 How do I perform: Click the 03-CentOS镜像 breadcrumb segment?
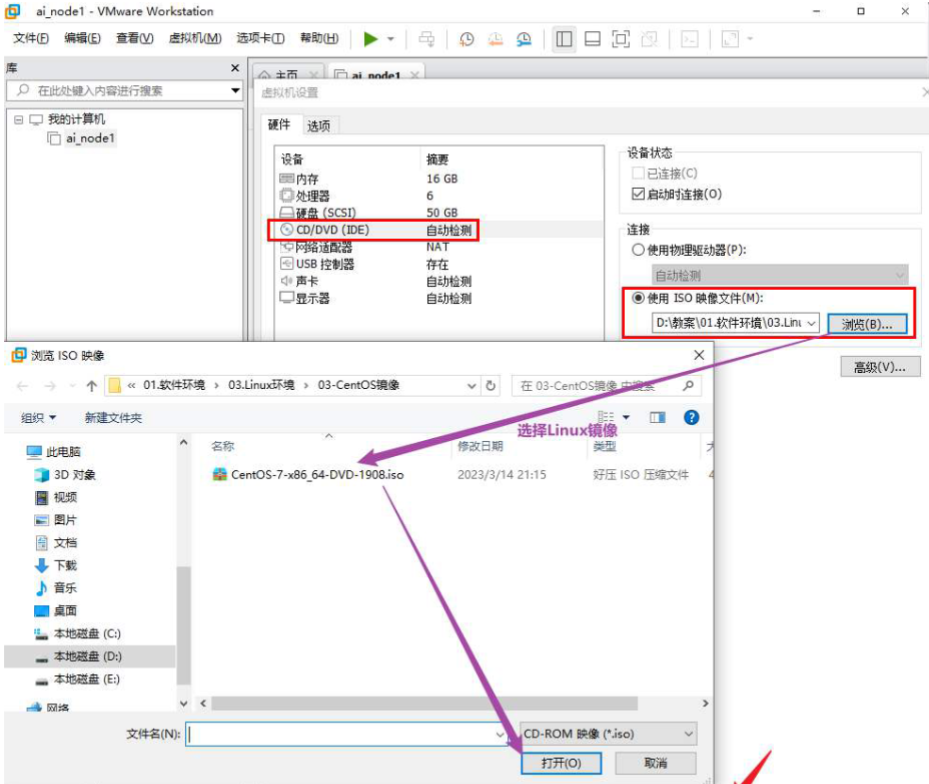tap(358, 385)
